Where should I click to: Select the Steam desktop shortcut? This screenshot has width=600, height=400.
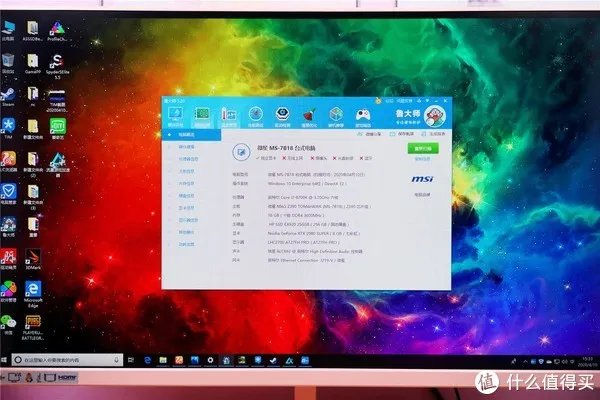click(x=8, y=95)
